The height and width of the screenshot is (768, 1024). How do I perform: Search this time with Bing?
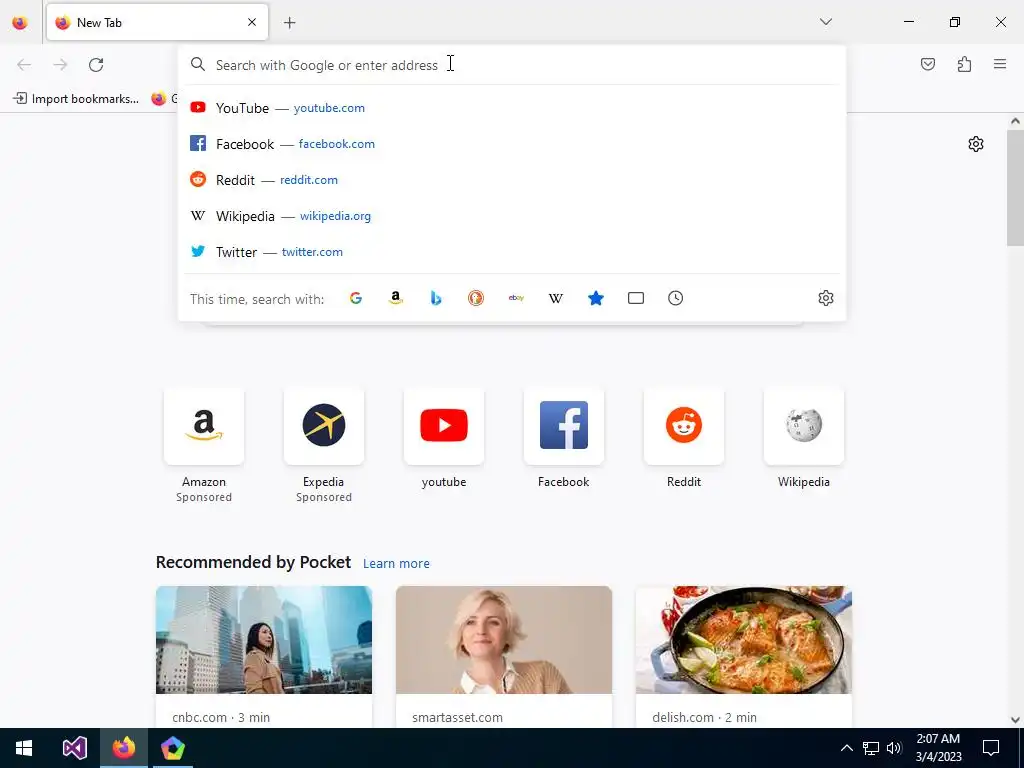[x=436, y=298]
